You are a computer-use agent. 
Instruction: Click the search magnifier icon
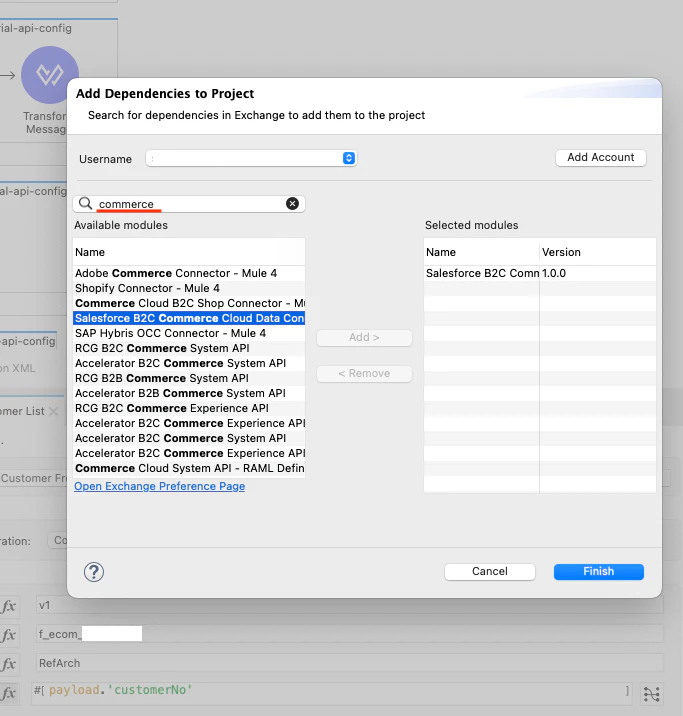click(x=85, y=203)
